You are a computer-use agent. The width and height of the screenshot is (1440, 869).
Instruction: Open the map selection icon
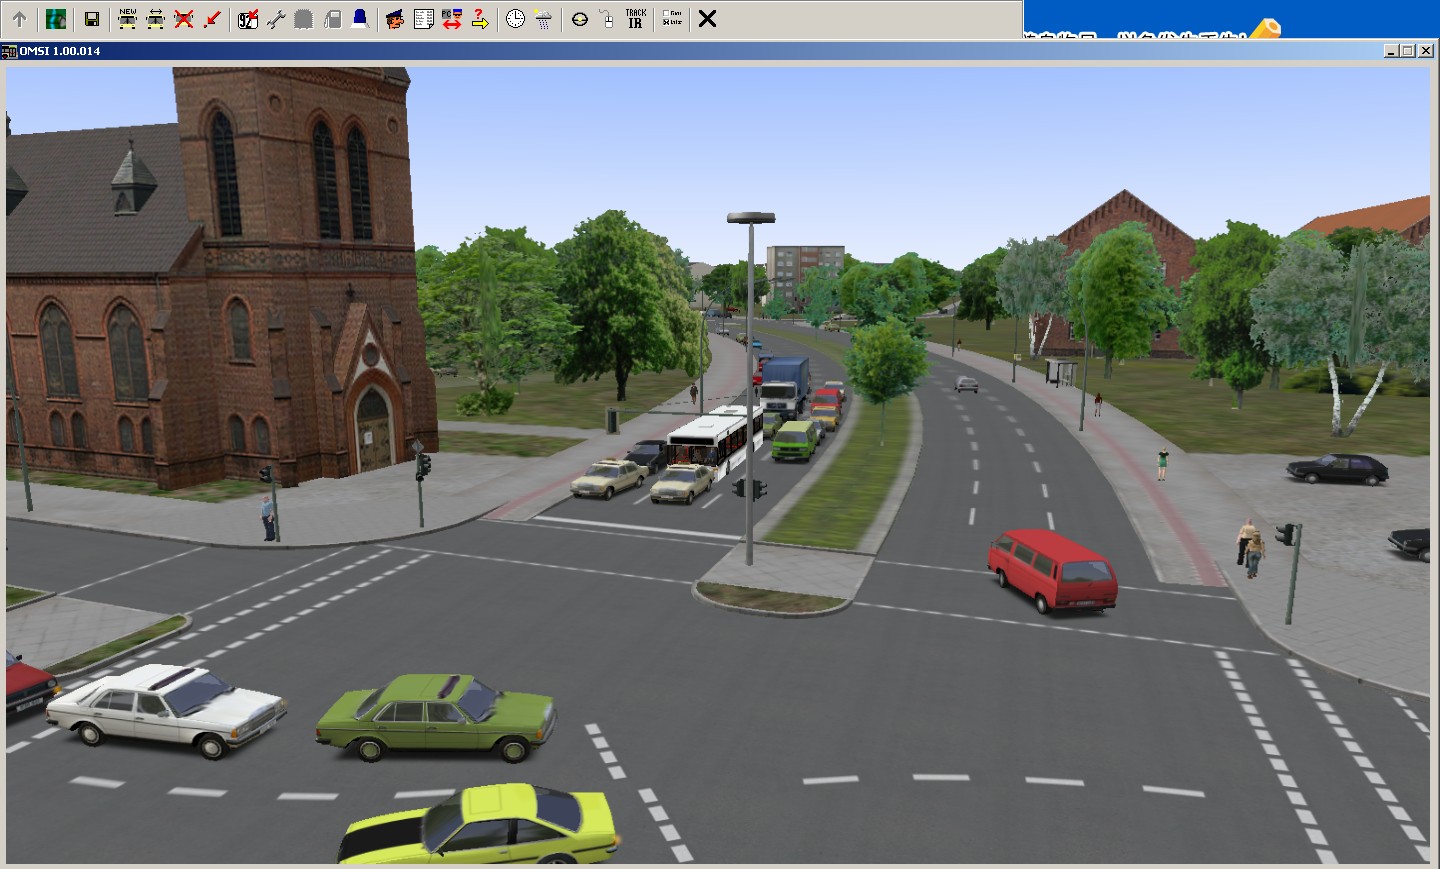tap(56, 19)
